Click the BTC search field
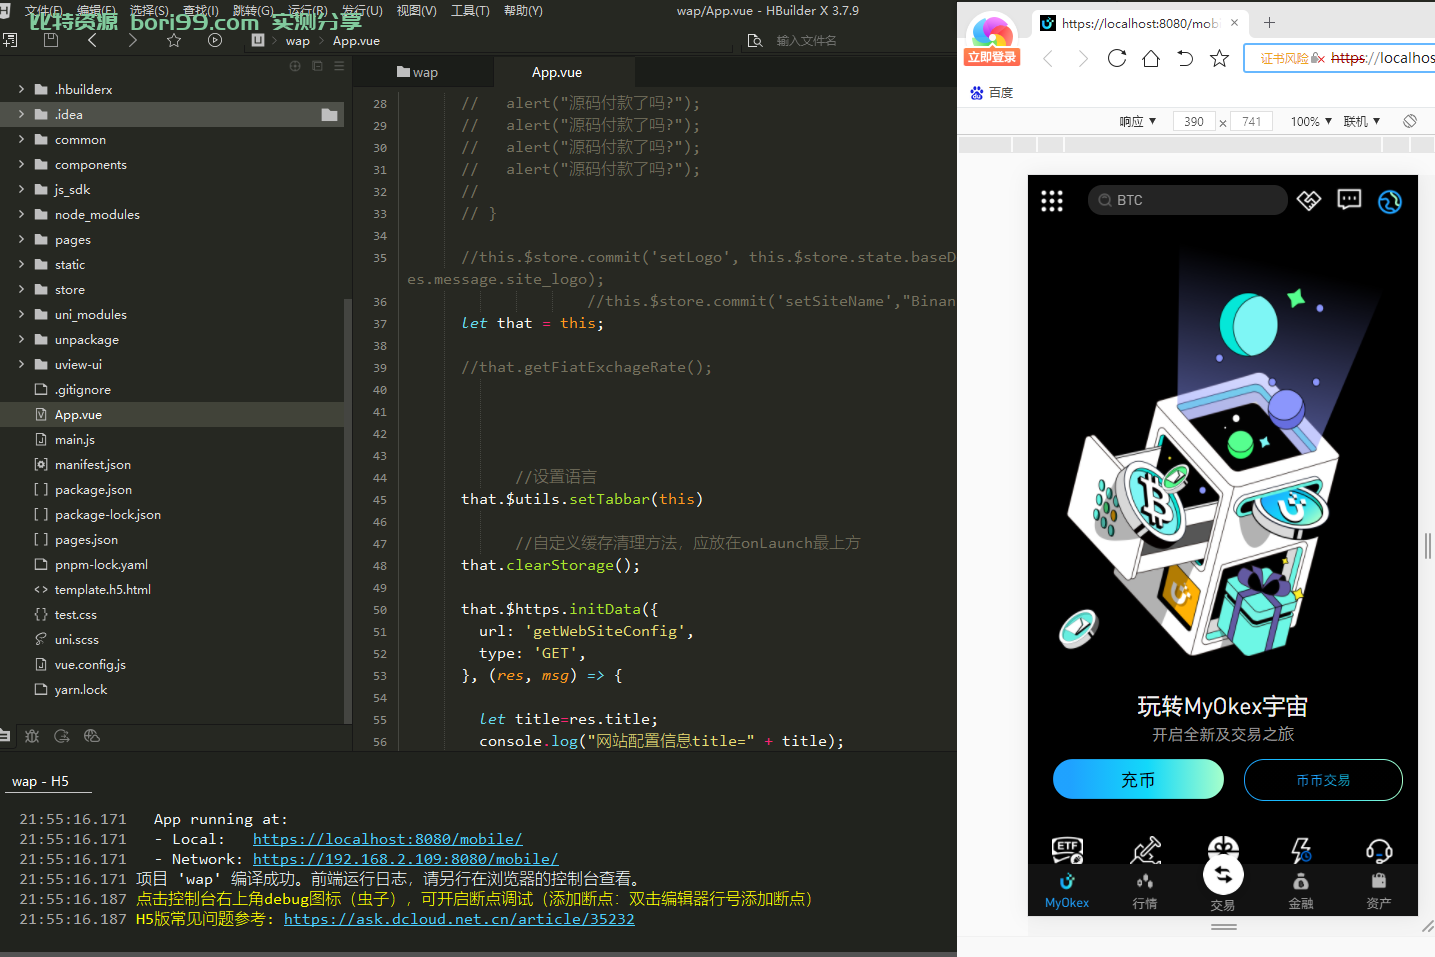 (x=1188, y=200)
